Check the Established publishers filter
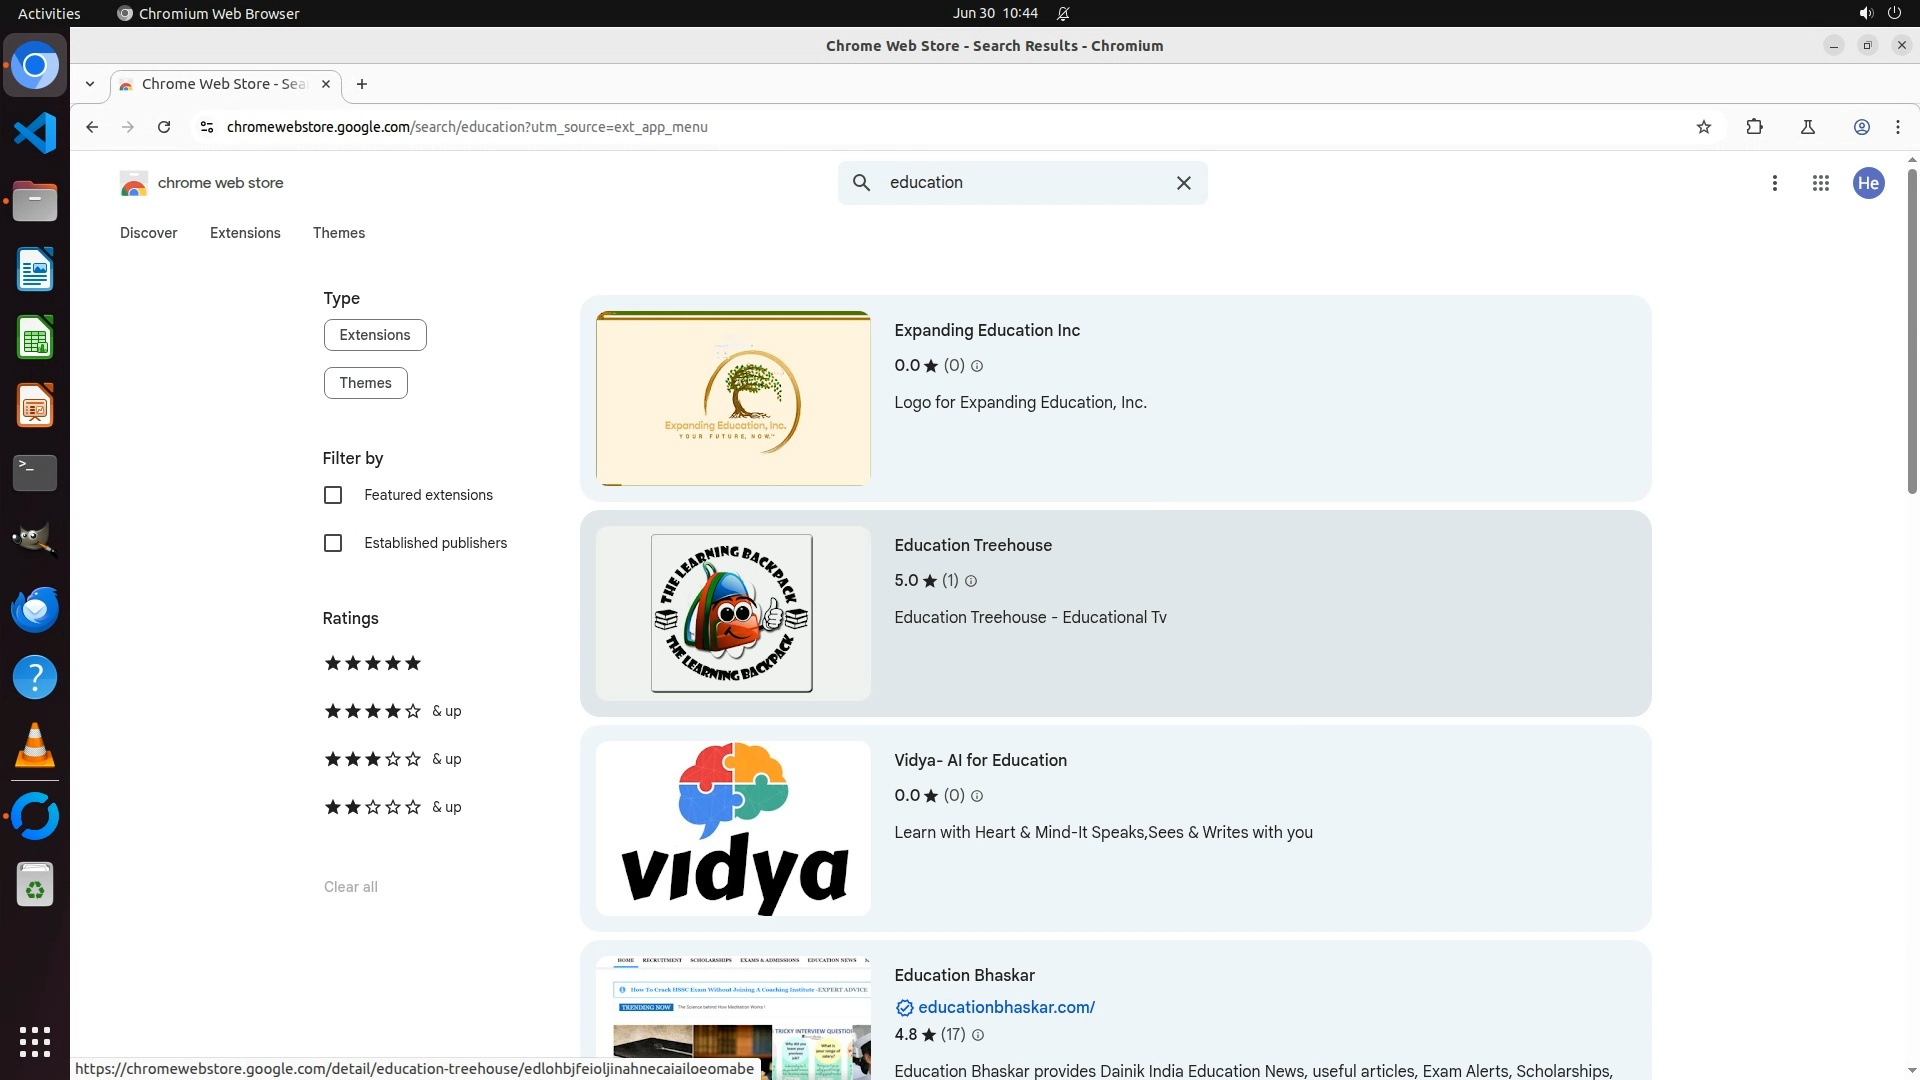This screenshot has height=1080, width=1920. point(333,543)
